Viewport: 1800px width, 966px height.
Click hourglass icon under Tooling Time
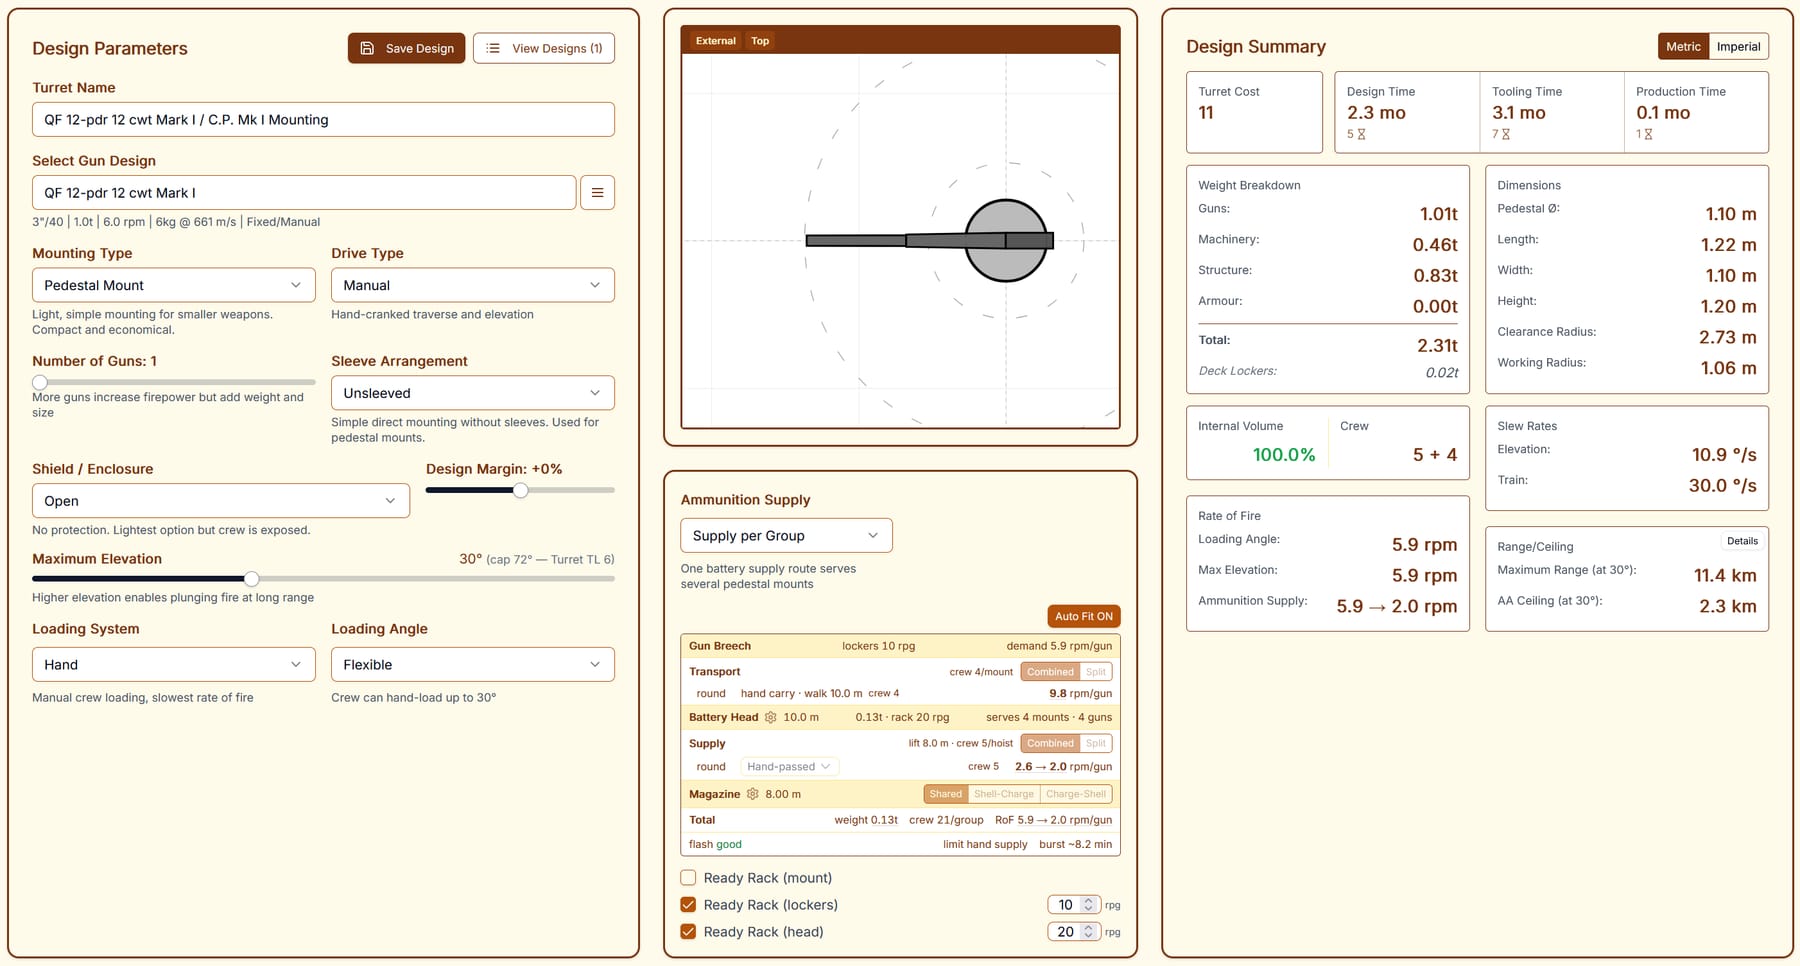coord(1506,134)
